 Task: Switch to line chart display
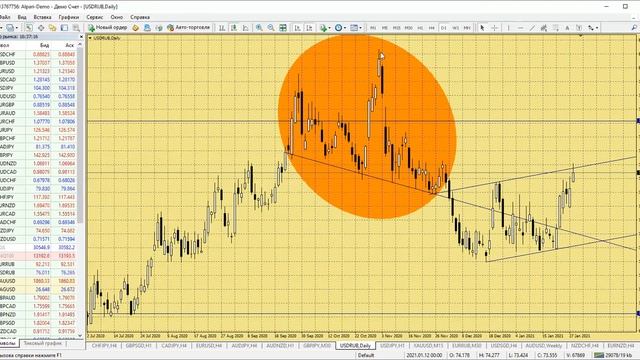(245, 28)
